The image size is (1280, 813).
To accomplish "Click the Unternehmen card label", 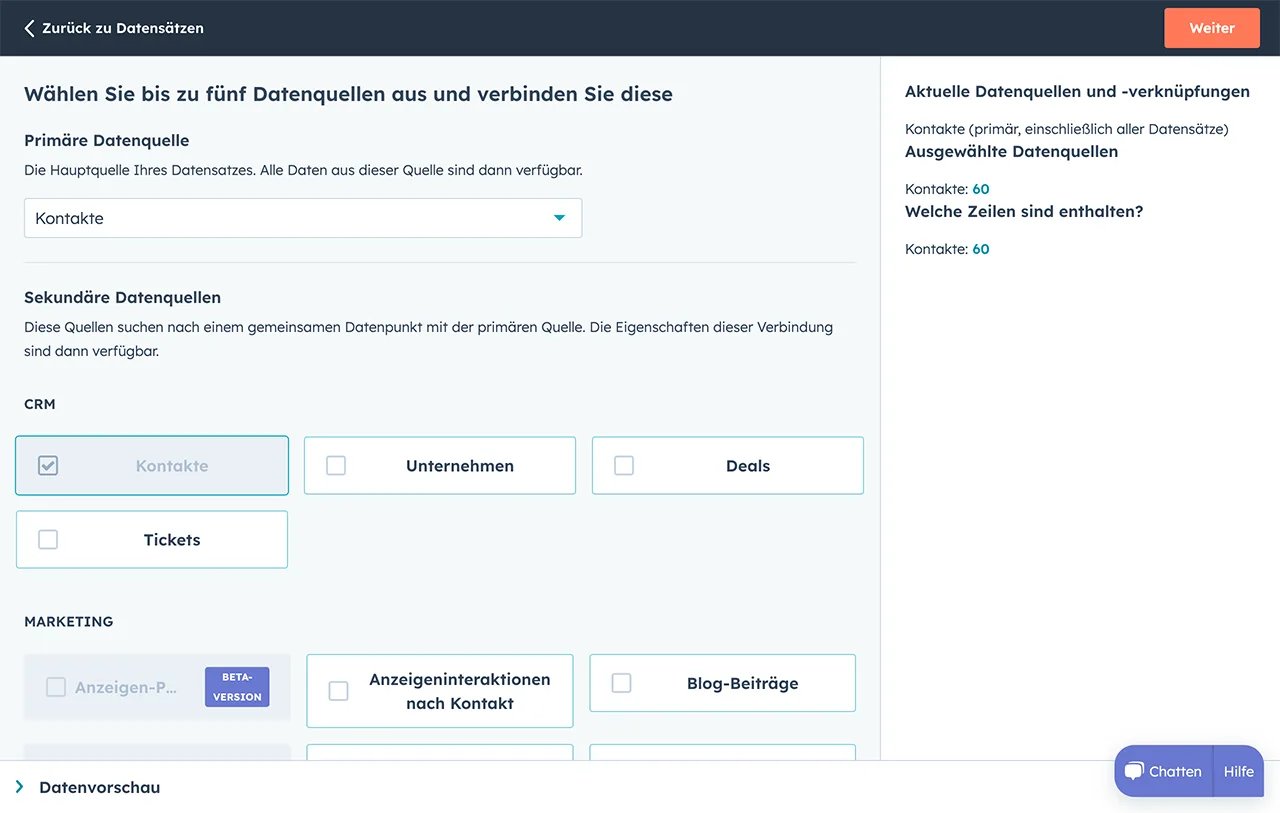I will [x=460, y=465].
